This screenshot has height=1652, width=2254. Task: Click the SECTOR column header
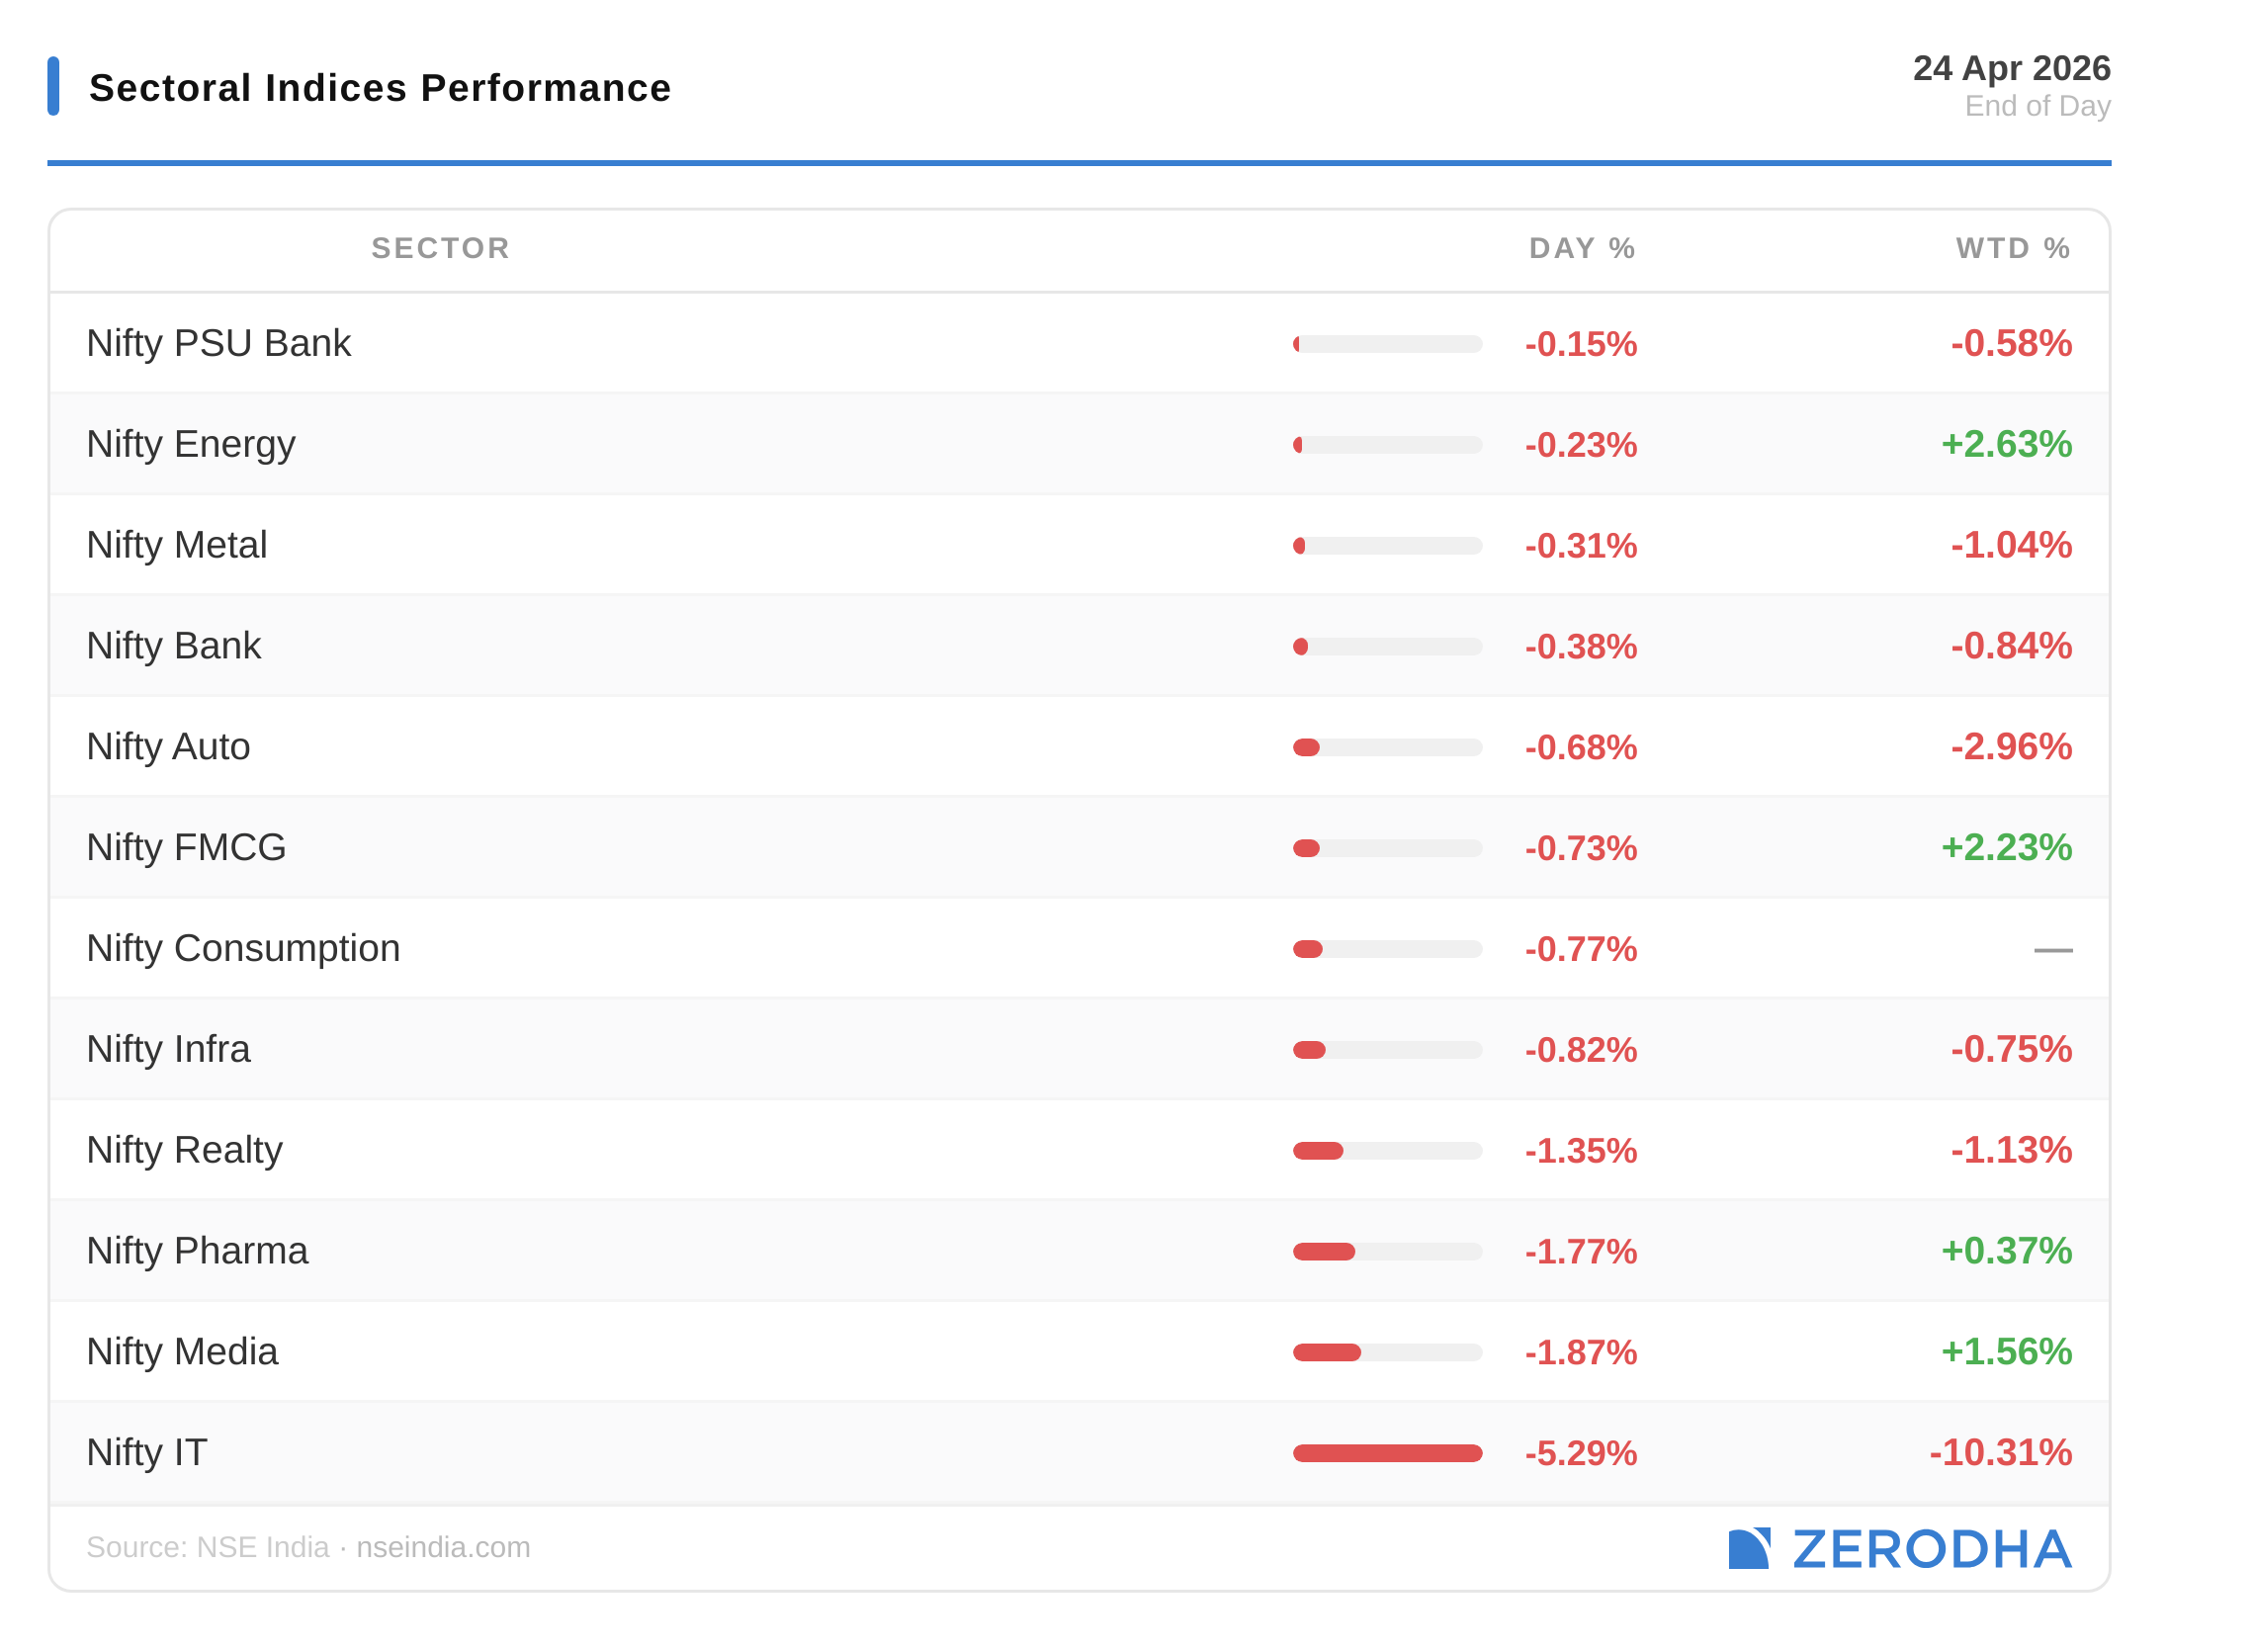[441, 248]
